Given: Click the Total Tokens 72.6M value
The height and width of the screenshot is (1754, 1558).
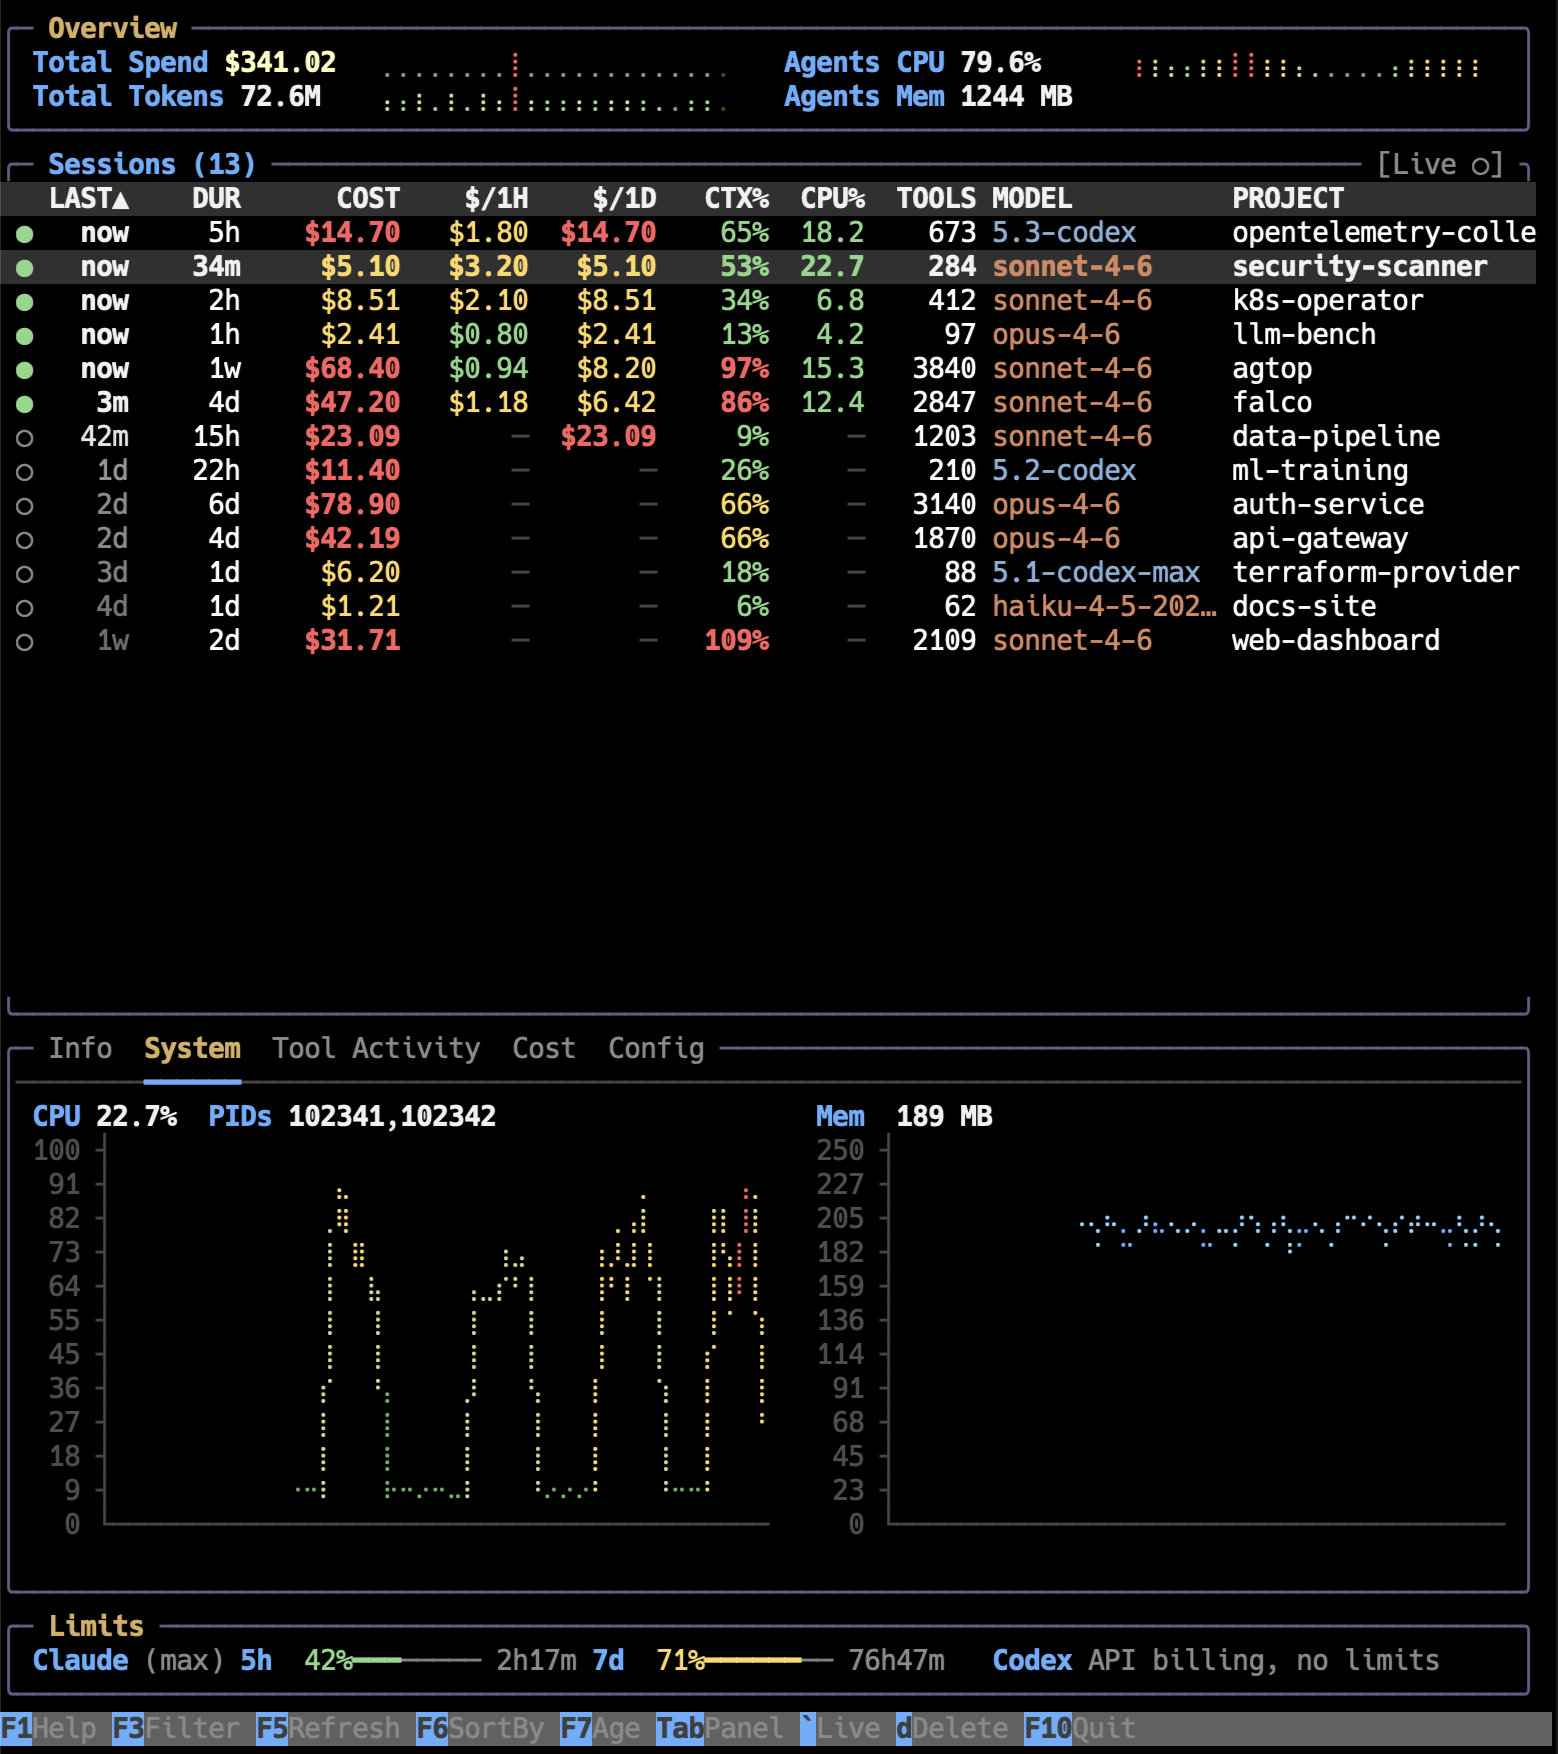Looking at the screenshot, I should (x=280, y=96).
